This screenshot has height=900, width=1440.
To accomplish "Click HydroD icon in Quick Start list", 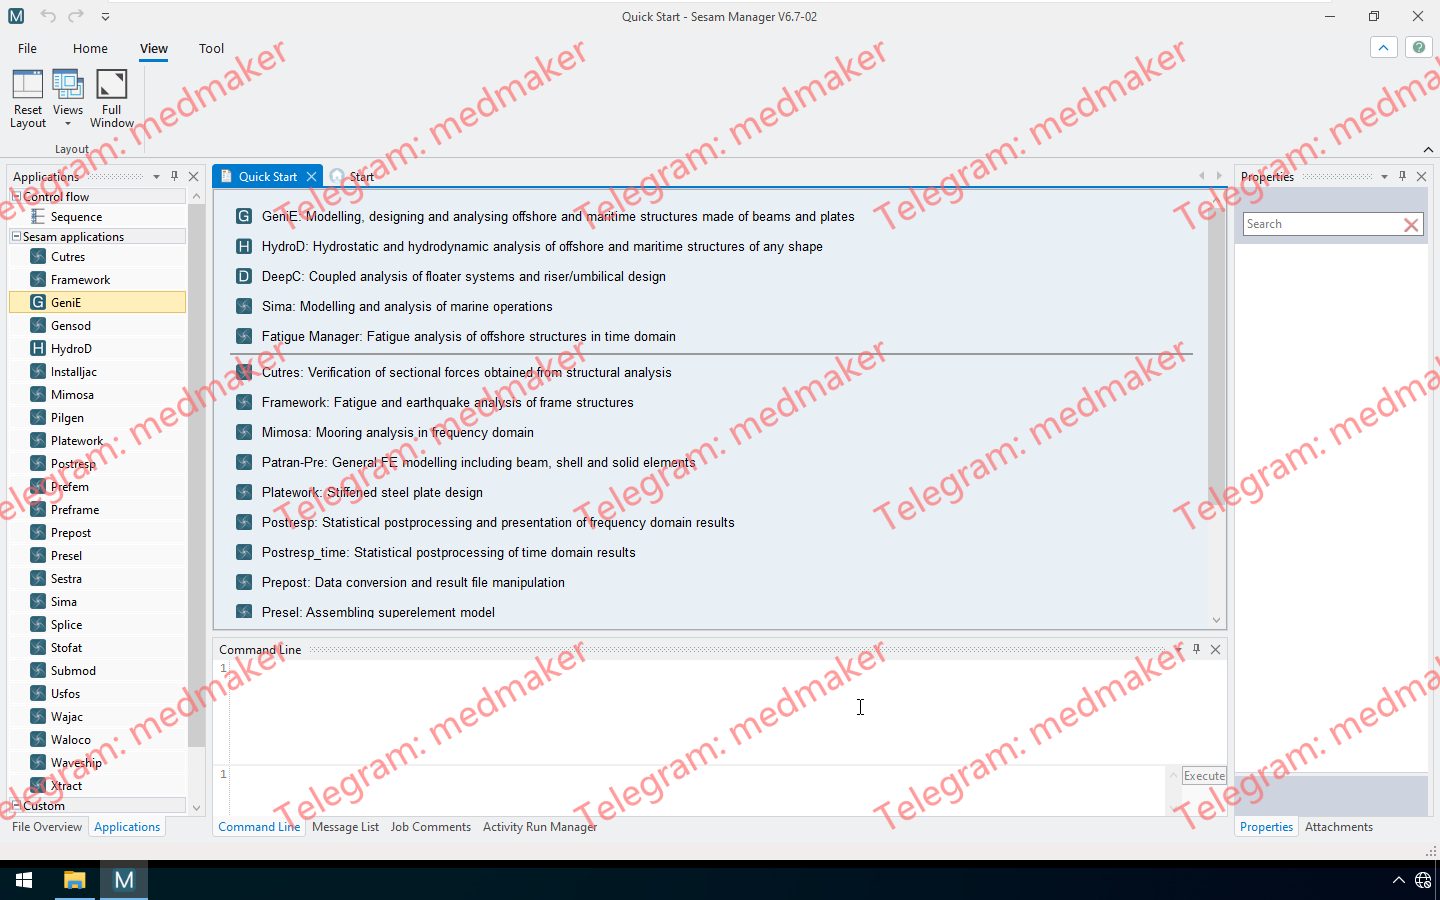I will [243, 246].
